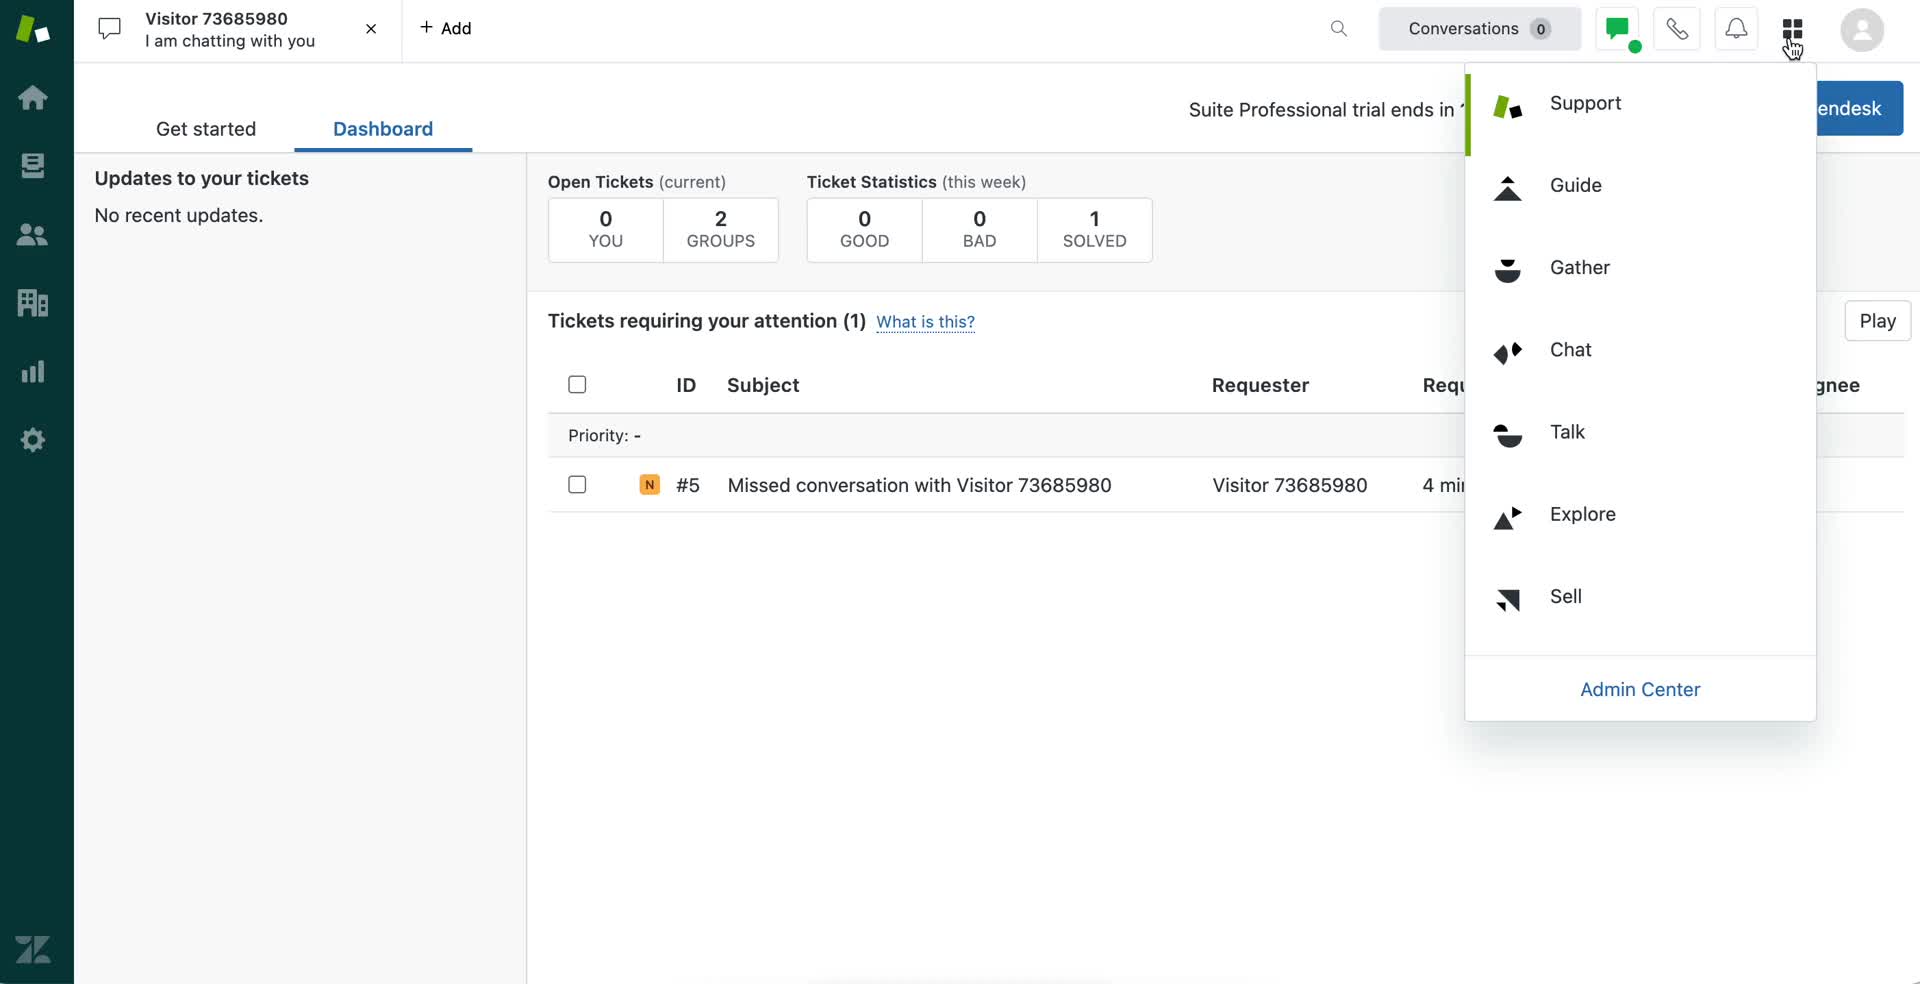Open the notifications bell icon
The image size is (1920, 984).
point(1737,29)
